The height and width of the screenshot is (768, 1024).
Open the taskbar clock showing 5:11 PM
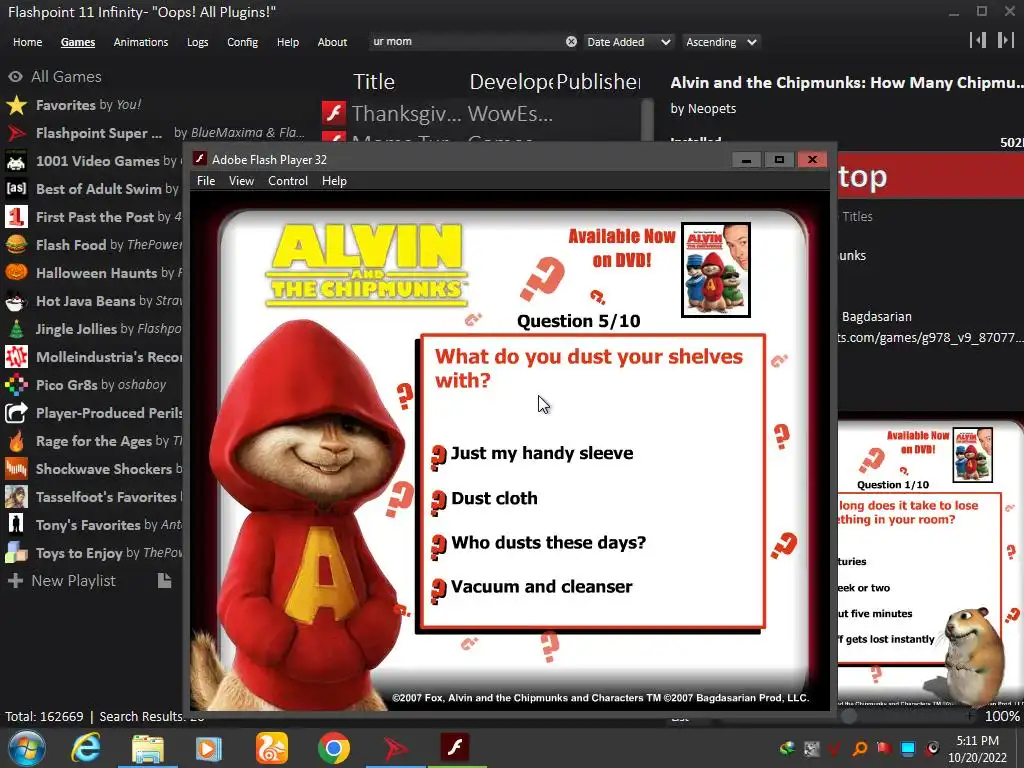tap(977, 748)
